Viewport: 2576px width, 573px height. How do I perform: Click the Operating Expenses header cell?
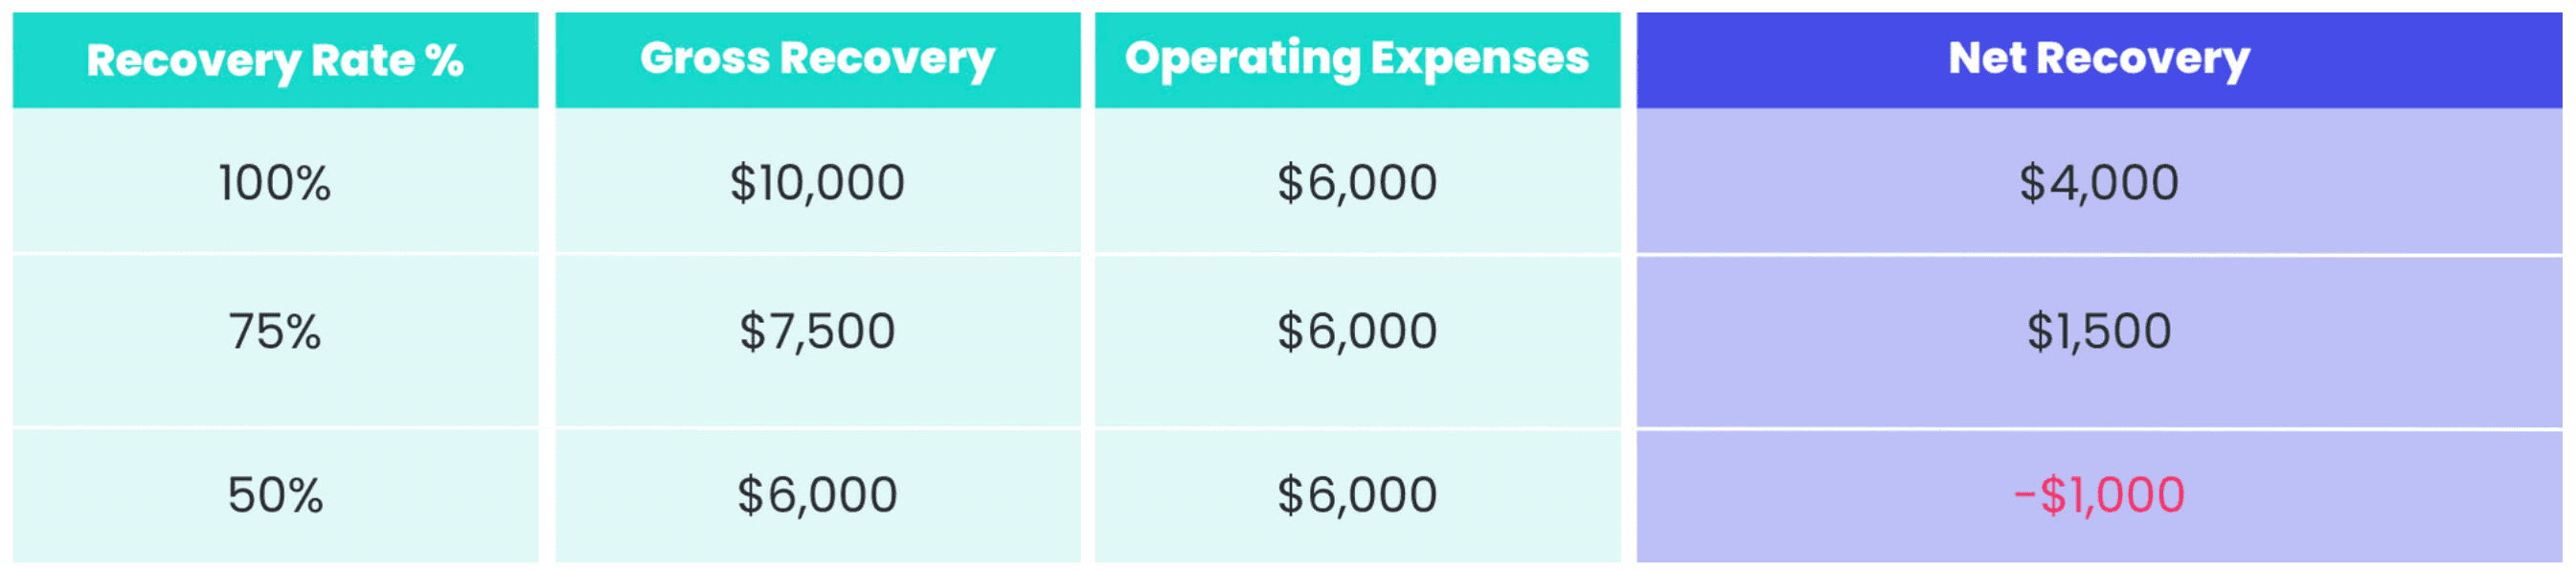(x=1357, y=60)
